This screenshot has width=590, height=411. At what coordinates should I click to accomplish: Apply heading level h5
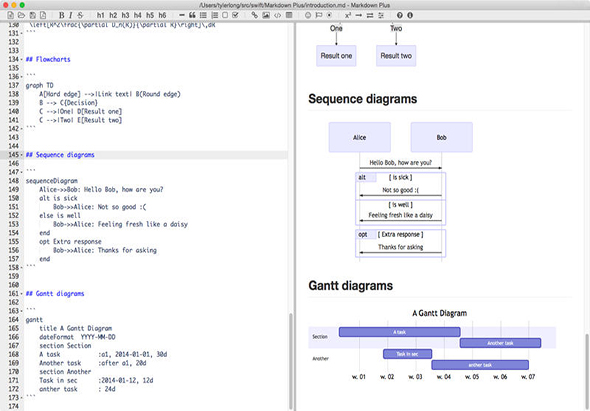pyautogui.click(x=150, y=15)
